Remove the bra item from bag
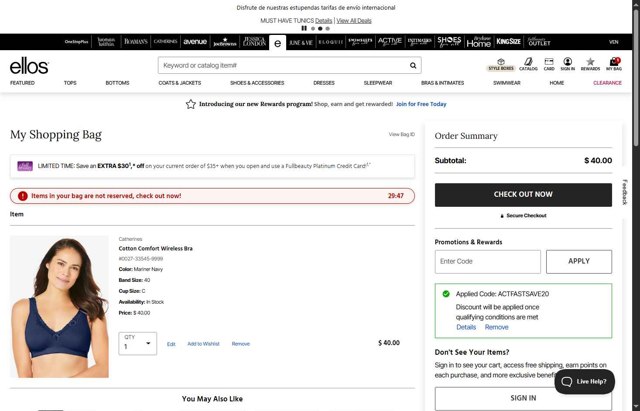 coord(240,344)
